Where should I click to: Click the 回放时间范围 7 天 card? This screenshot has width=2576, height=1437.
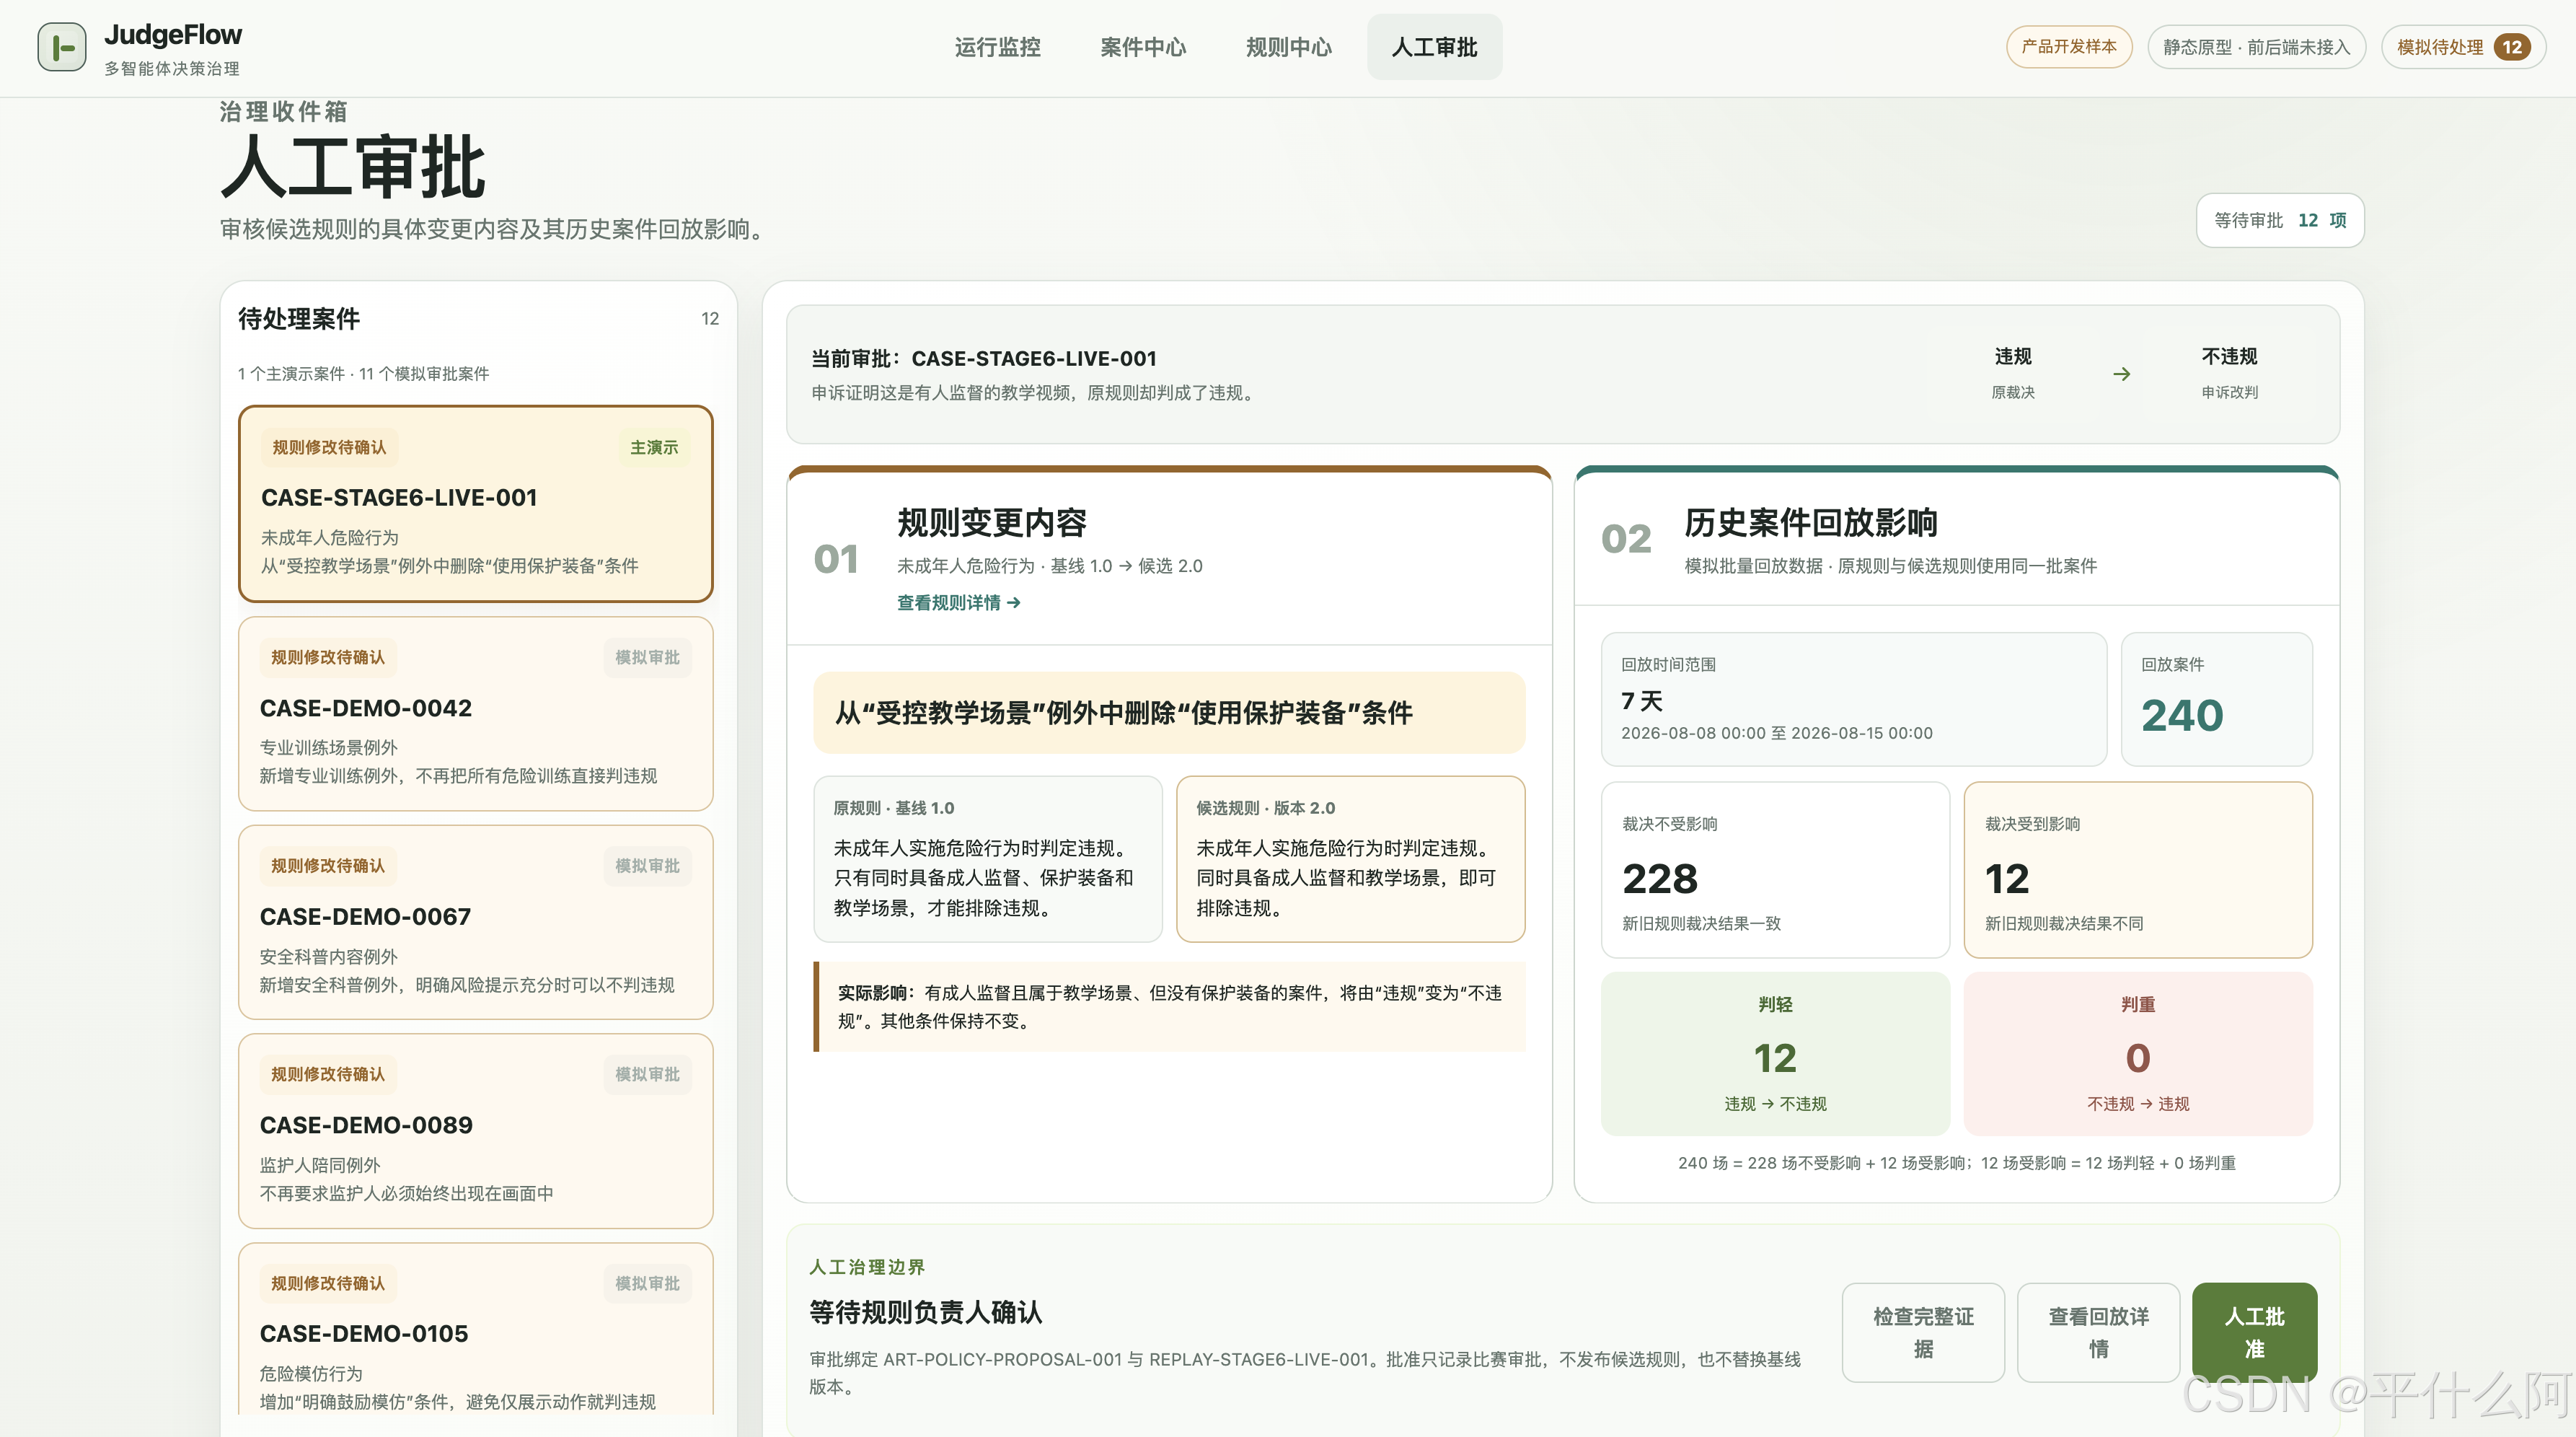(x=1854, y=699)
